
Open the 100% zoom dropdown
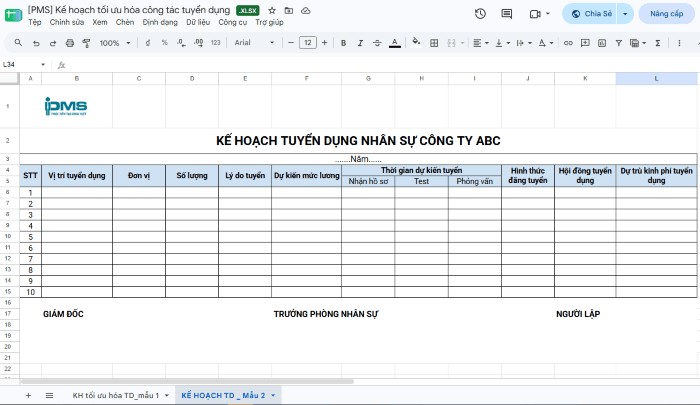pos(115,43)
